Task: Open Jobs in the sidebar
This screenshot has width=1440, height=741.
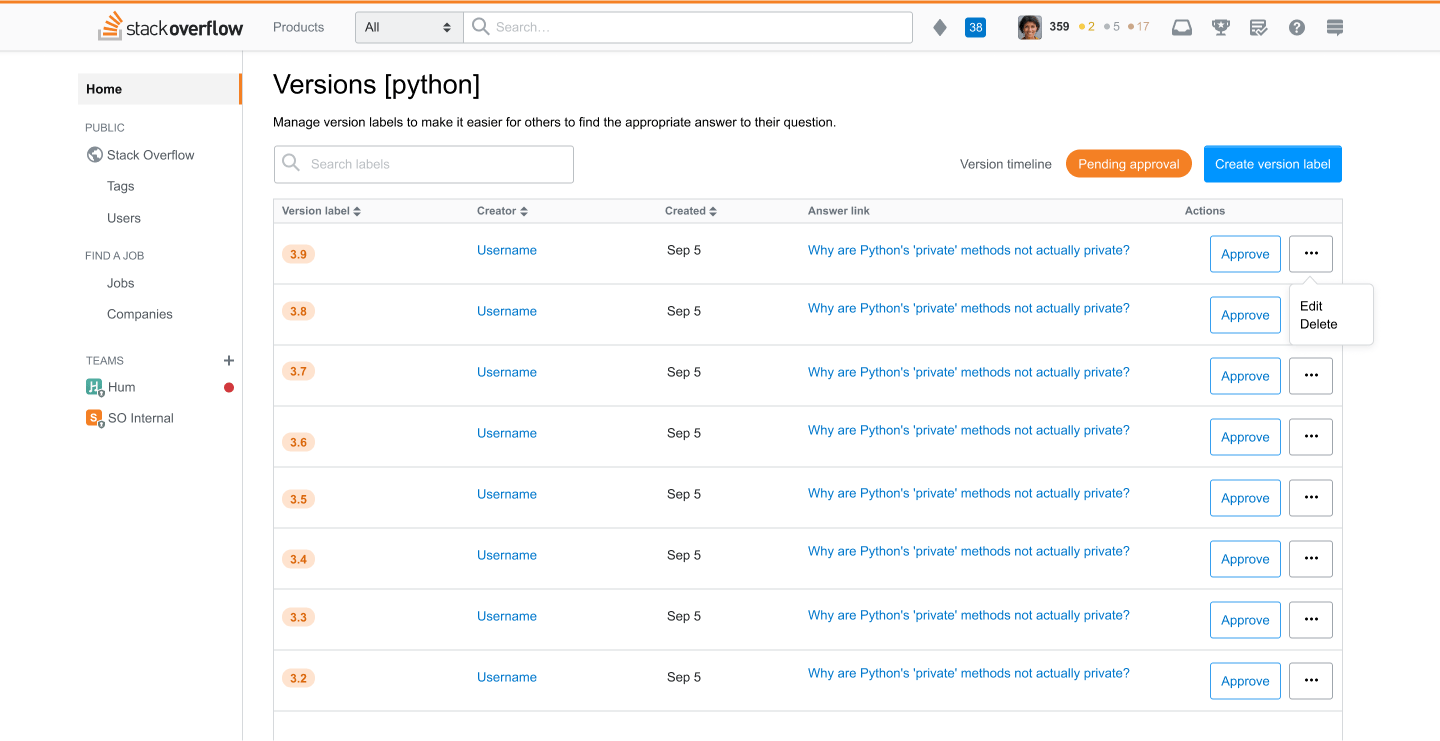Action: (120, 283)
